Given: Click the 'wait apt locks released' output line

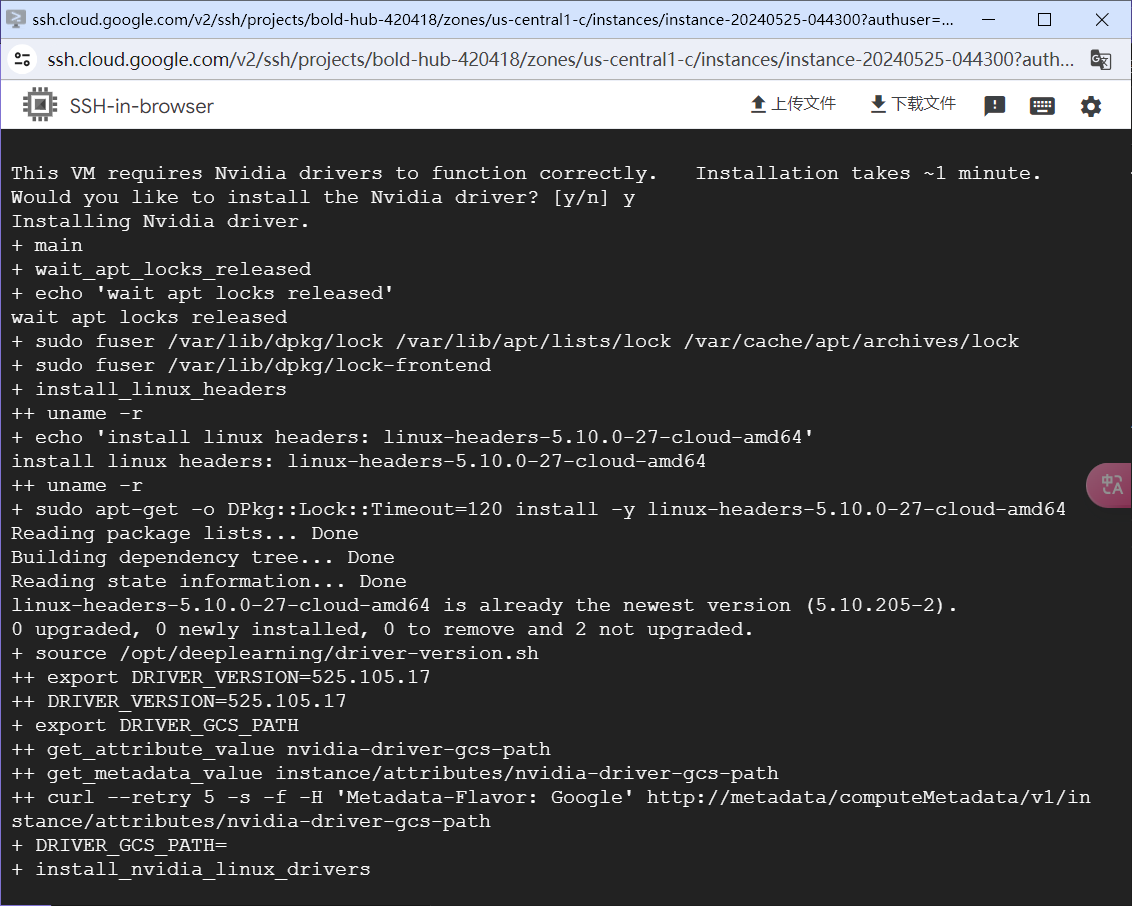Looking at the screenshot, I should pyautogui.click(x=149, y=317).
